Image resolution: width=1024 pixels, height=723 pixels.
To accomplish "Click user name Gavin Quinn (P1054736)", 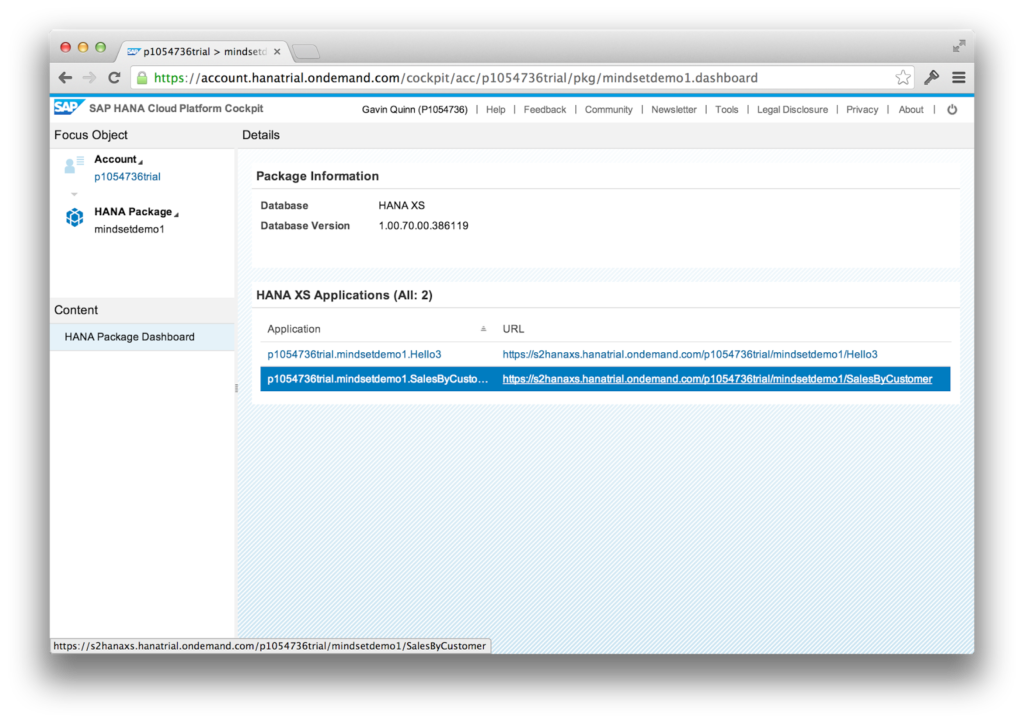I will (415, 110).
